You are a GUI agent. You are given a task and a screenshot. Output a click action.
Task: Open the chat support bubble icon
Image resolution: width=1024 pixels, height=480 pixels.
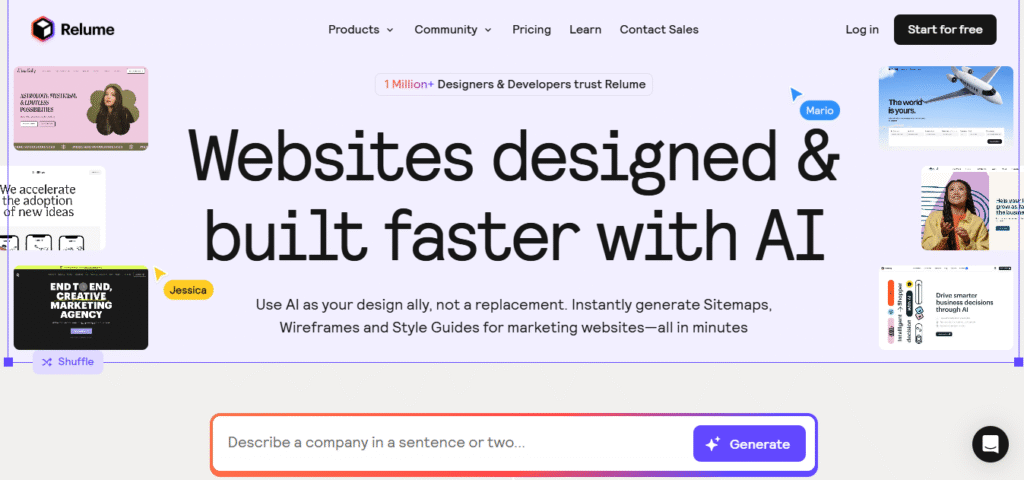point(990,444)
